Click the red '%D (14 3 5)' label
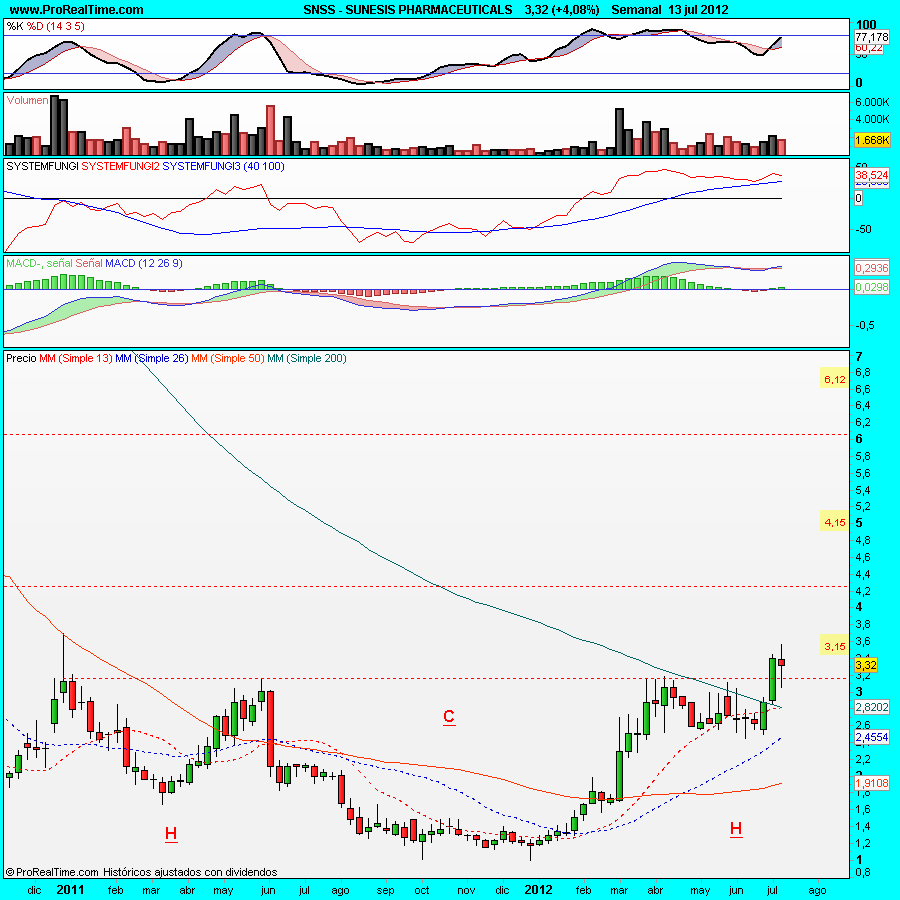 click(x=56, y=26)
